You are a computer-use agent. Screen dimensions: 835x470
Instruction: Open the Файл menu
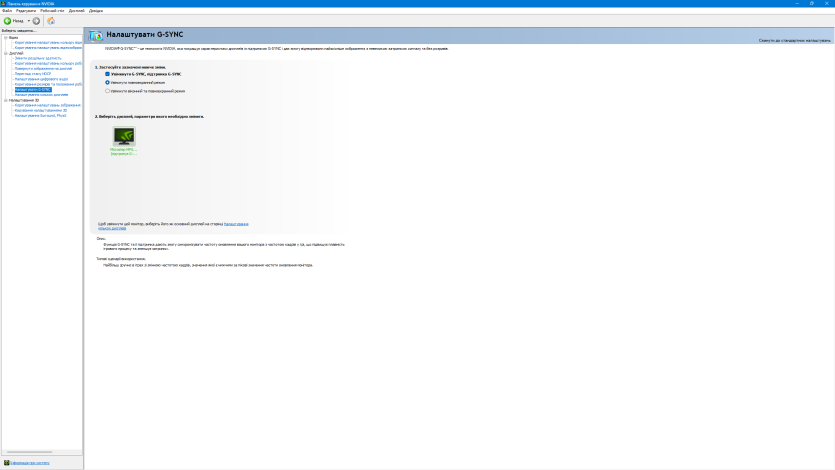7,11
